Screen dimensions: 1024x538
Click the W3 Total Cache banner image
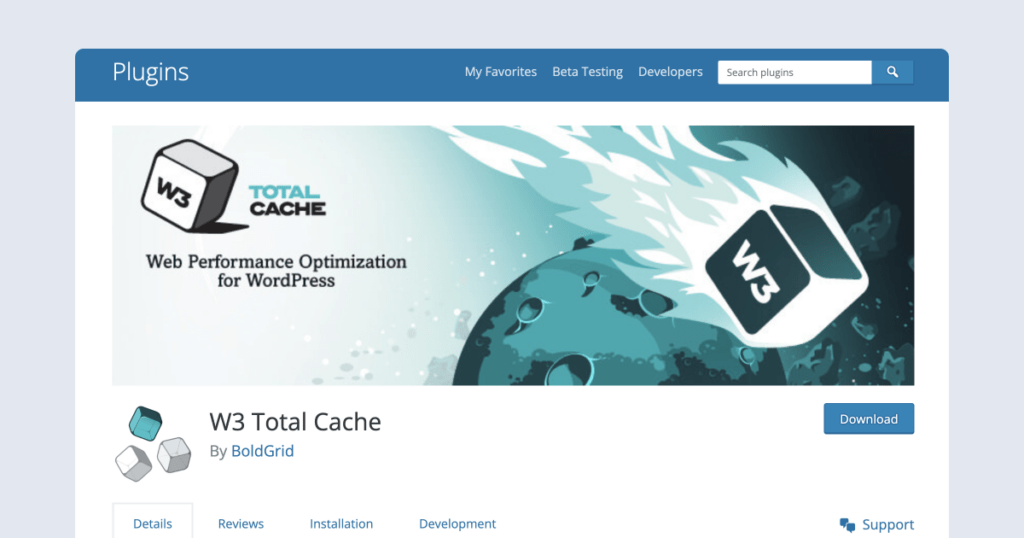(x=513, y=255)
